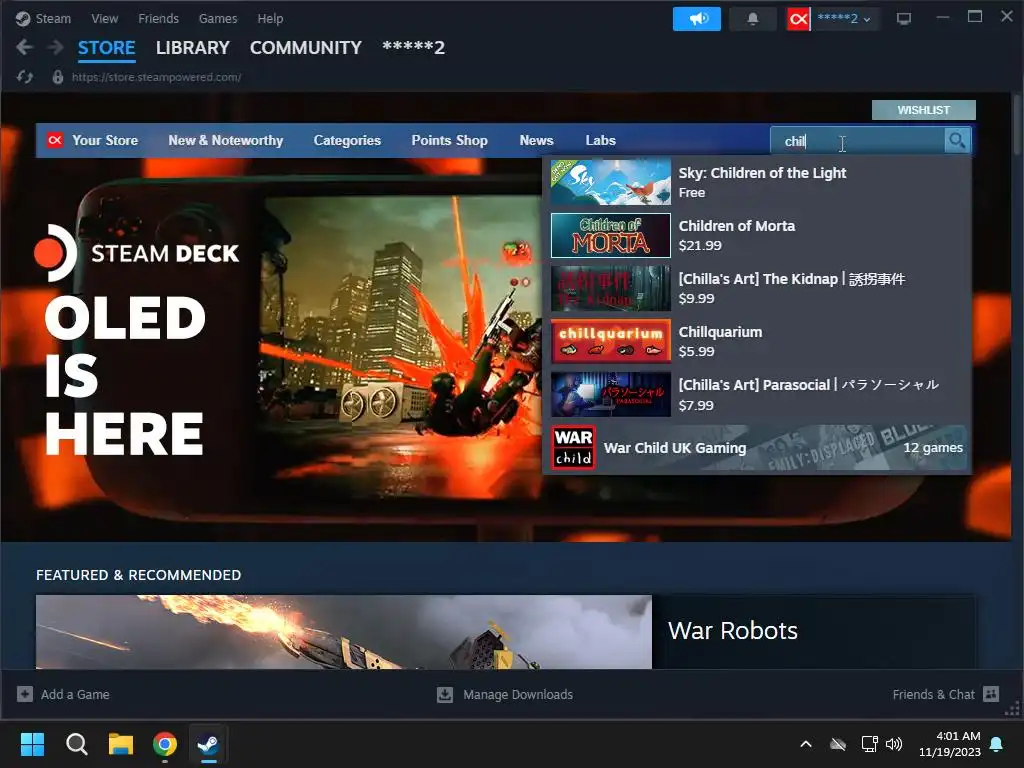
Task: Launch Chrome from taskbar
Action: 165,744
